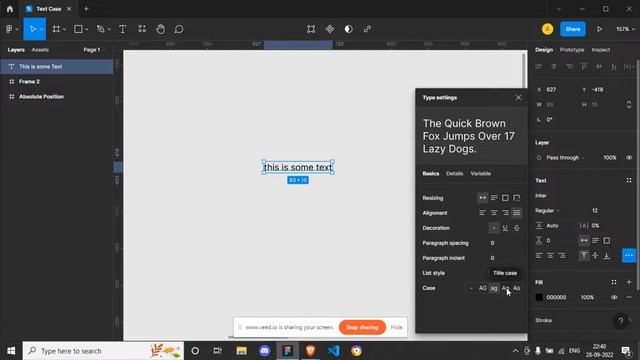Viewport: 640px width, 360px height.
Task: Open the Regular font weight dropdown
Action: click(x=547, y=211)
